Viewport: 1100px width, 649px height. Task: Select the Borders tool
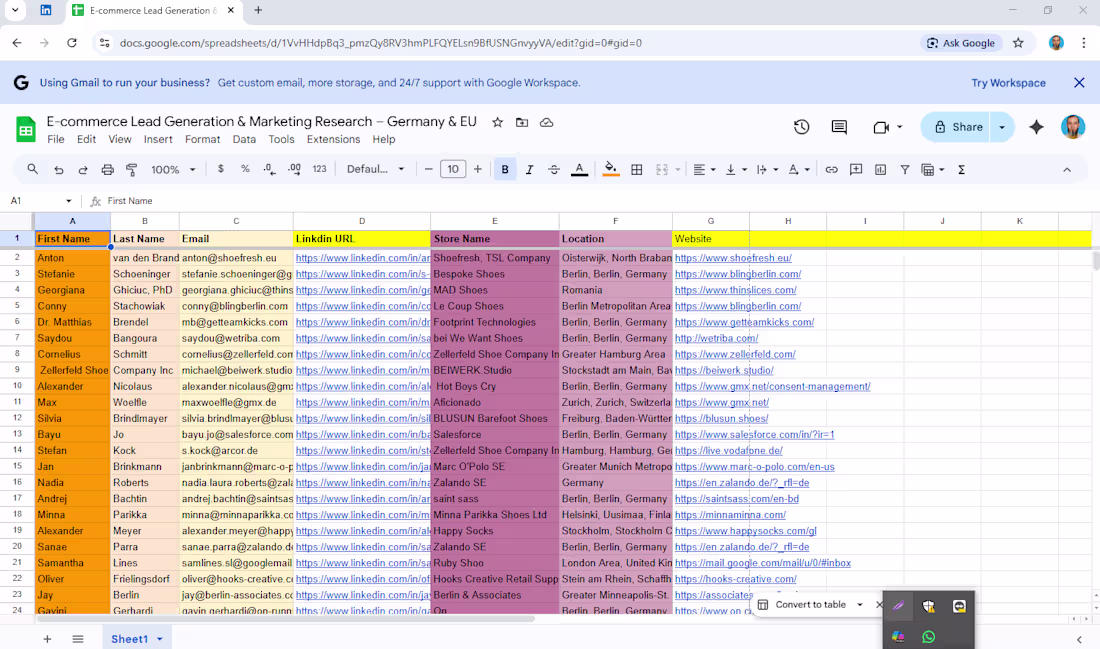637,169
